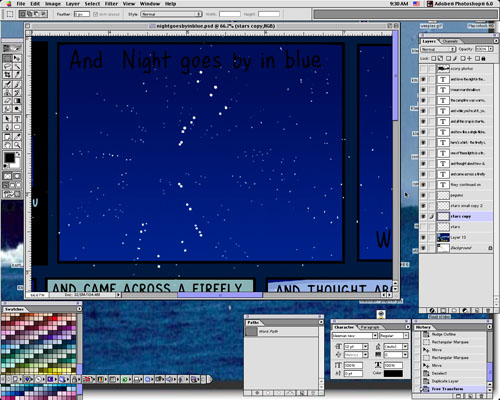This screenshot has width=500, height=400.
Task: Select the History Brush tool
Action: coord(17,92)
